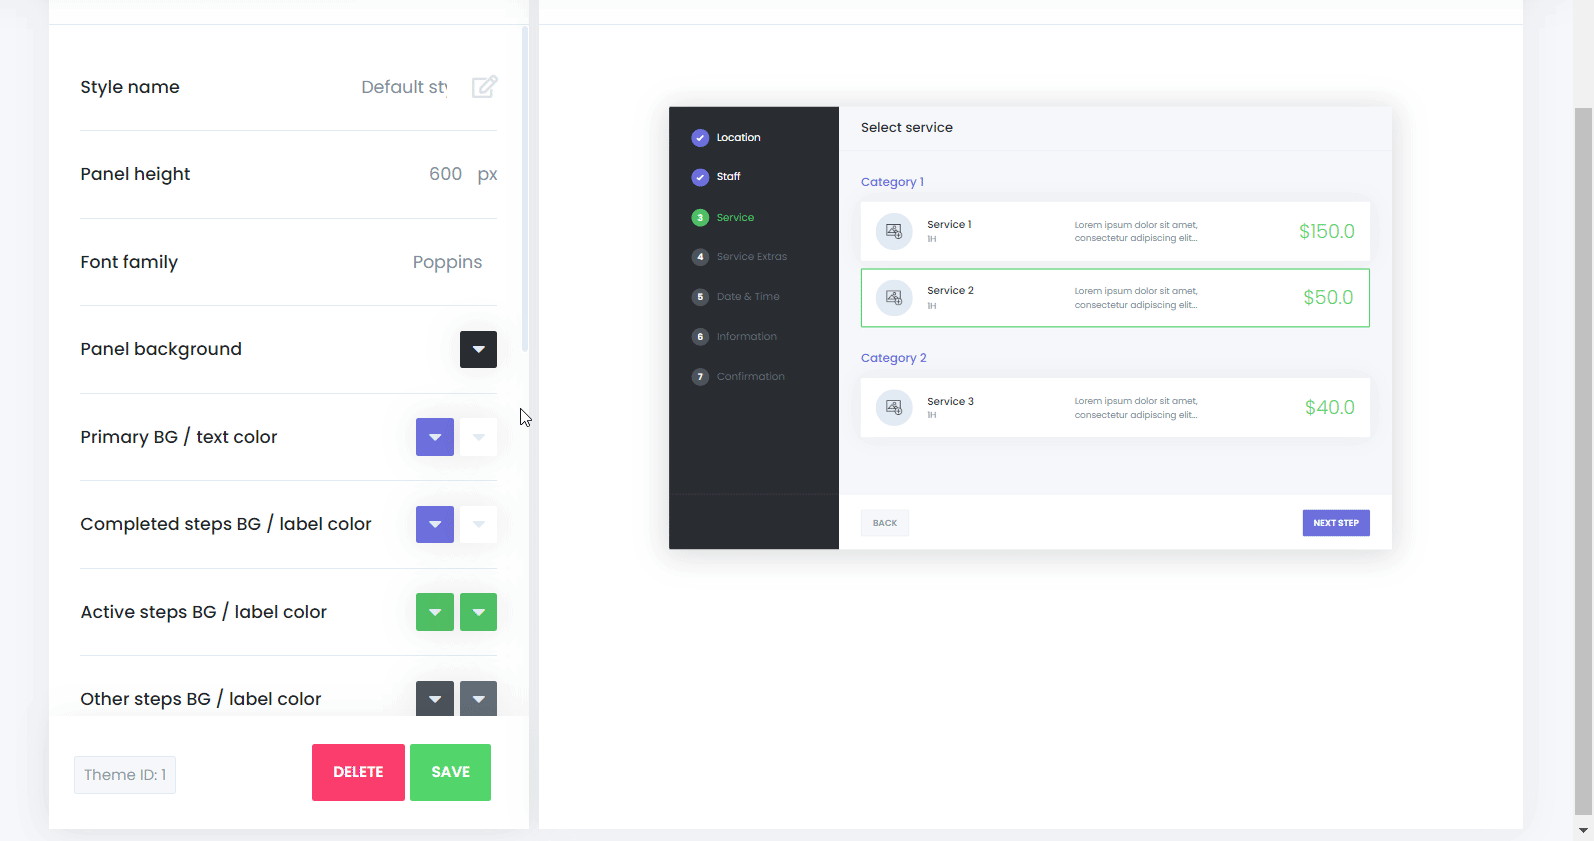Screen dimensions: 1594x841
Task: Click the Service 1 image placeholder icon
Action: (x=894, y=231)
